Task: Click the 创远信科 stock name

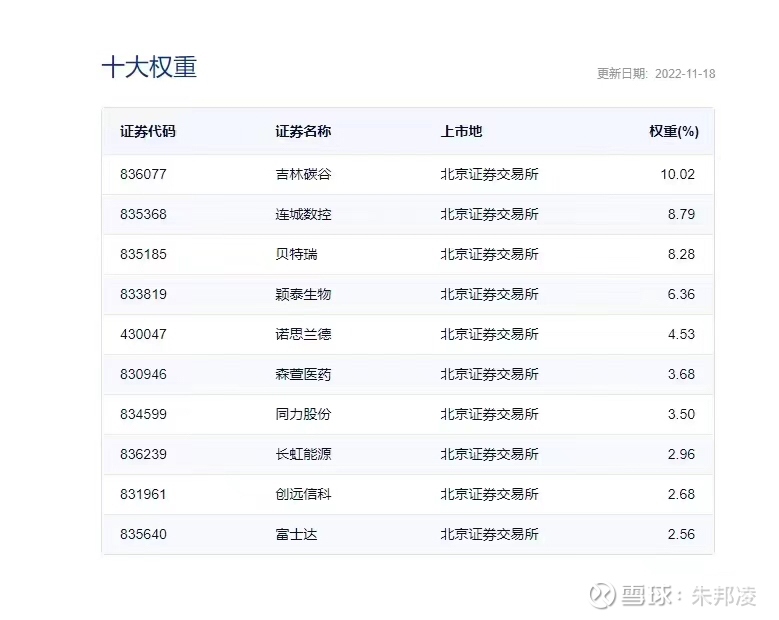Action: [303, 494]
